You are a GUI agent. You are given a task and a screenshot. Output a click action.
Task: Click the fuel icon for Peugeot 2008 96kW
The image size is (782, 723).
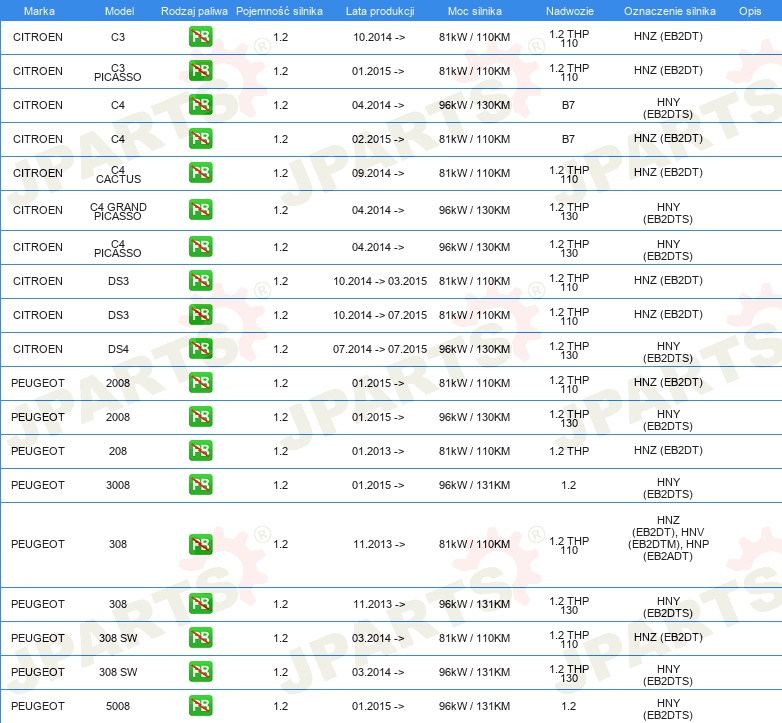coord(200,417)
